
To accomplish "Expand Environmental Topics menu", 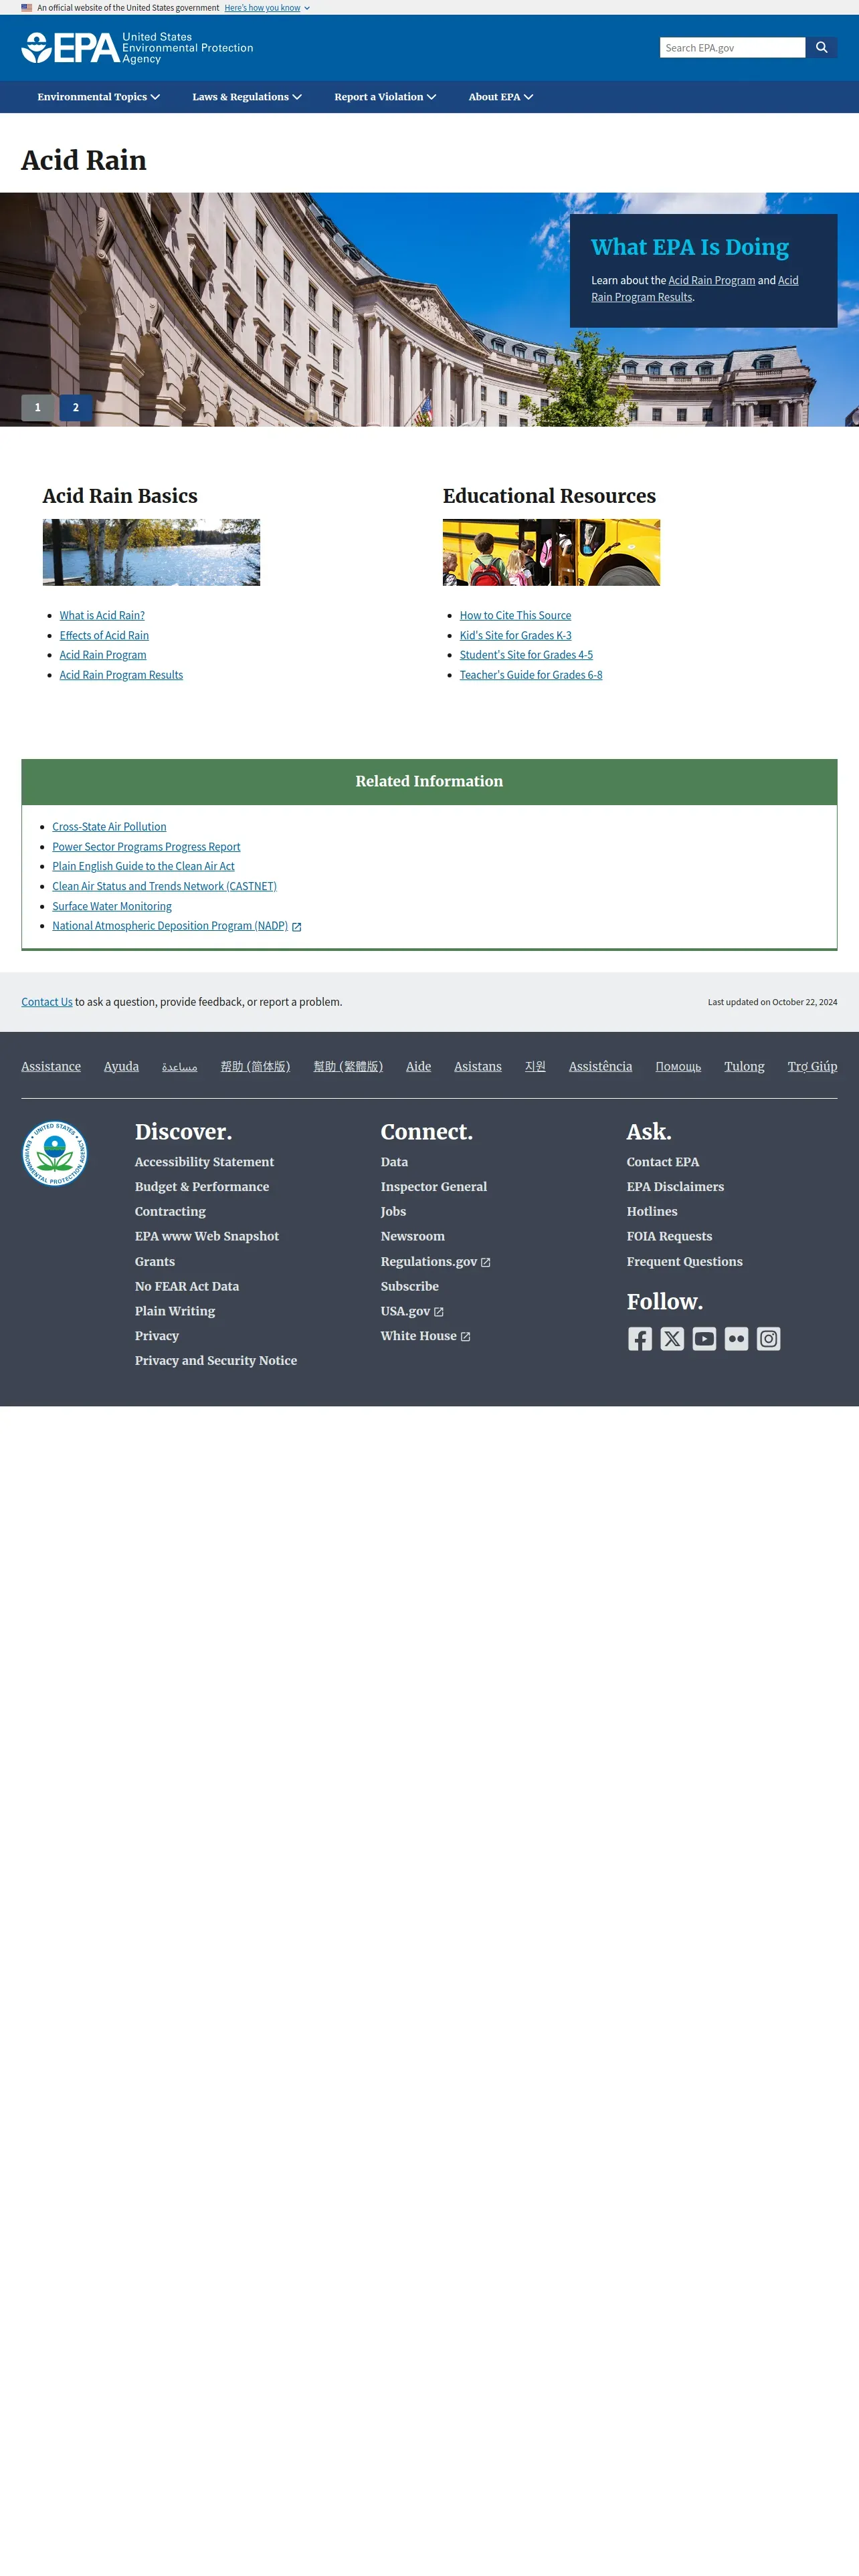I will (x=98, y=97).
